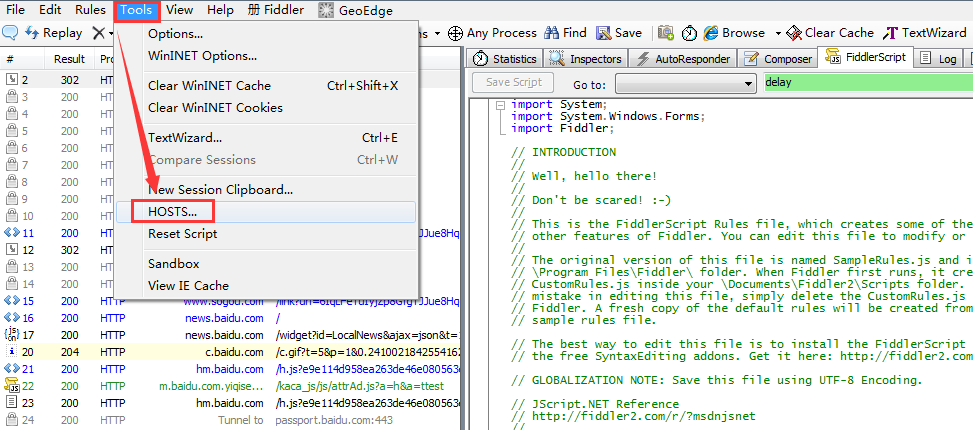The height and width of the screenshot is (430, 973).
Task: Switch to the AutoResponder tab
Action: [x=683, y=58]
